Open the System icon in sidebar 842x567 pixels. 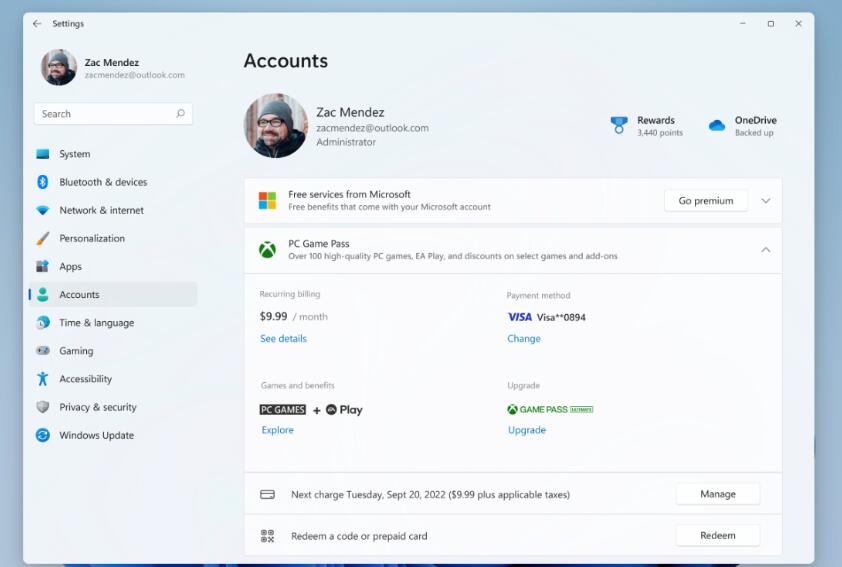(42, 154)
